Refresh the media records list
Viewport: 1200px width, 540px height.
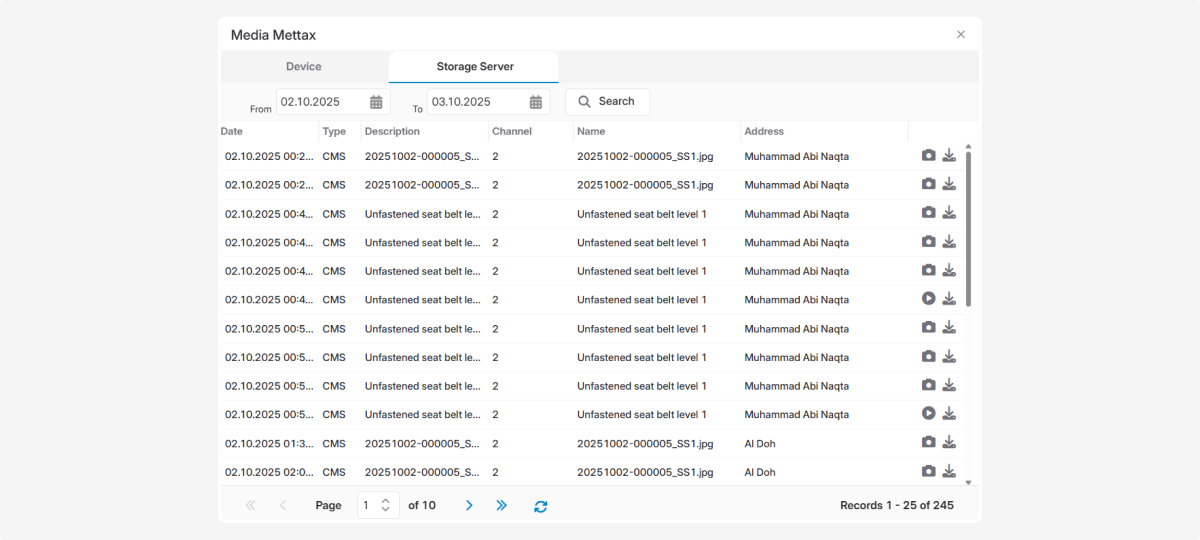click(541, 506)
